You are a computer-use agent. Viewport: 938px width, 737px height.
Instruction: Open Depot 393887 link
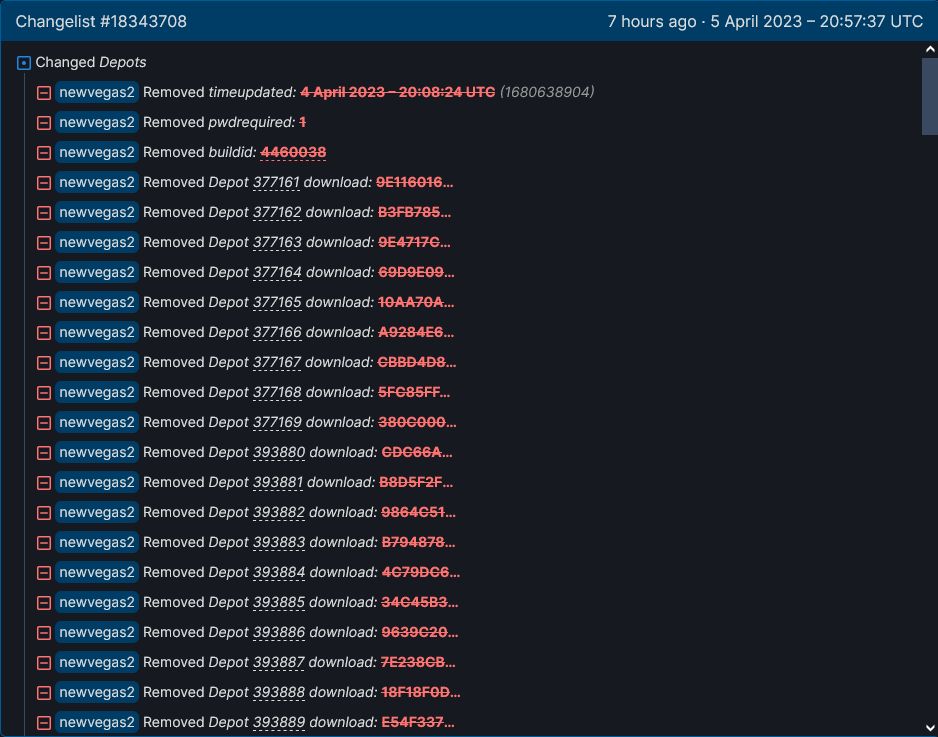279,662
